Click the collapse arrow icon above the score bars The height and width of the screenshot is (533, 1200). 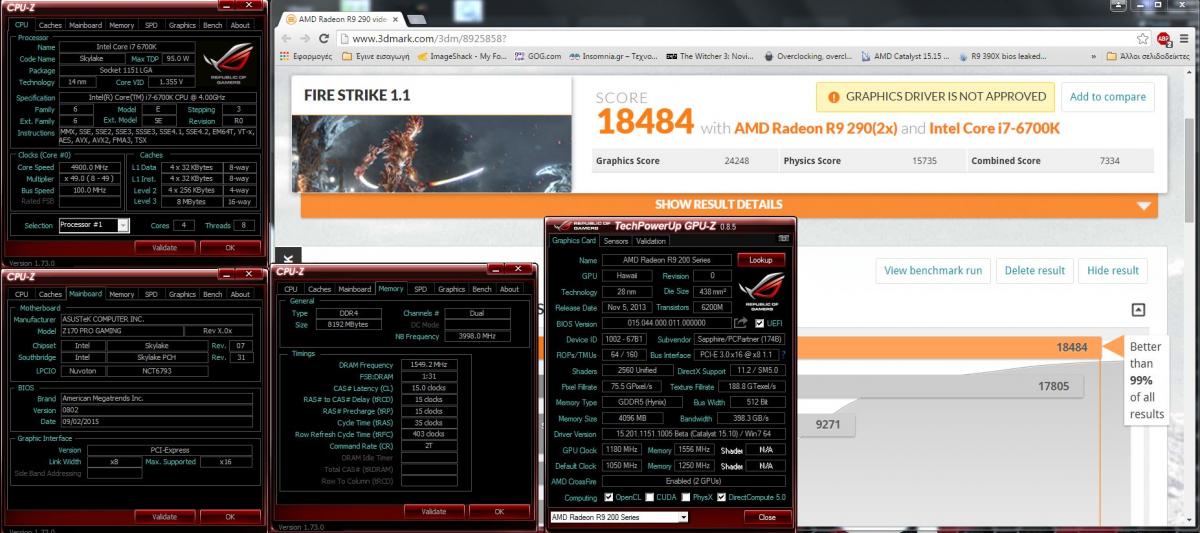[1138, 310]
